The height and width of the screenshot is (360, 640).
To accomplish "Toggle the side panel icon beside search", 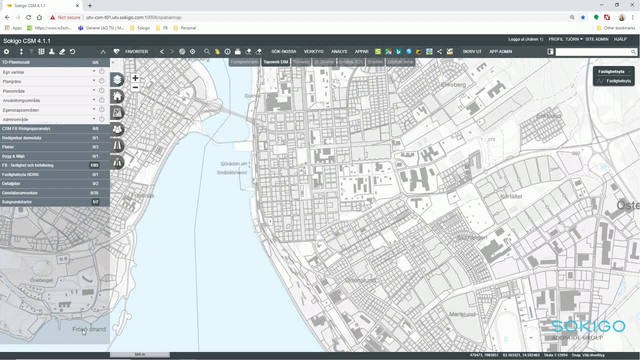I will 550,52.
